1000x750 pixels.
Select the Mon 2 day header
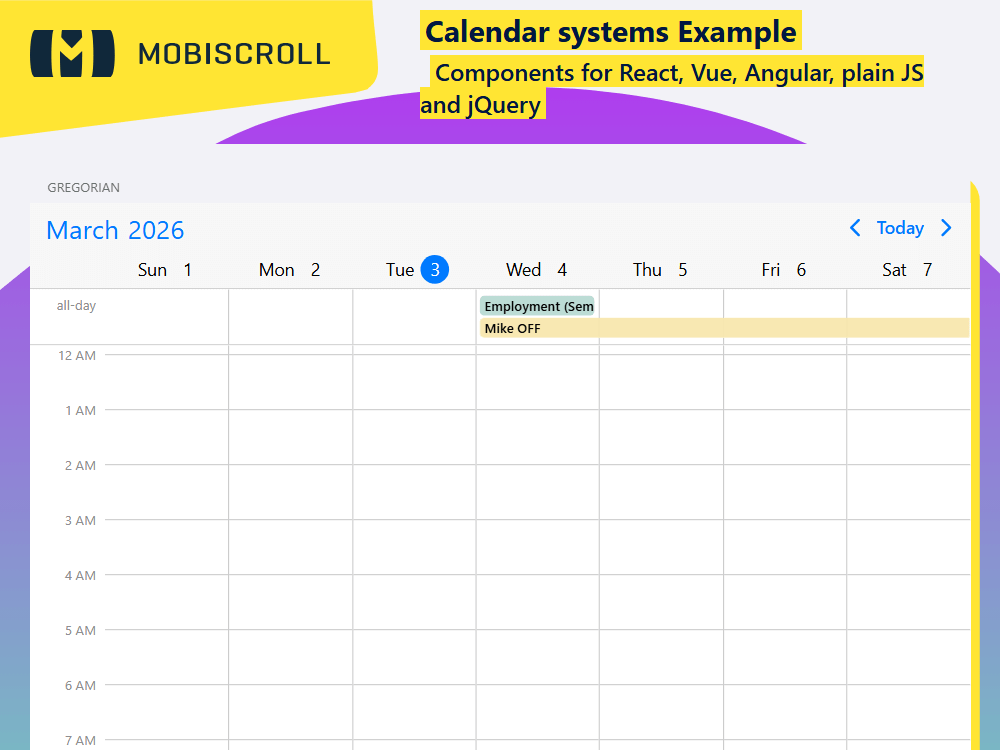point(289,269)
